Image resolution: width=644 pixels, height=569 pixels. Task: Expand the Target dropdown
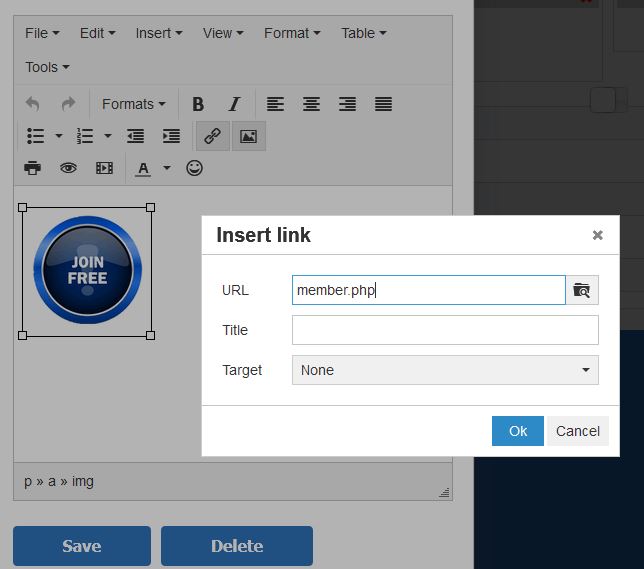click(445, 370)
